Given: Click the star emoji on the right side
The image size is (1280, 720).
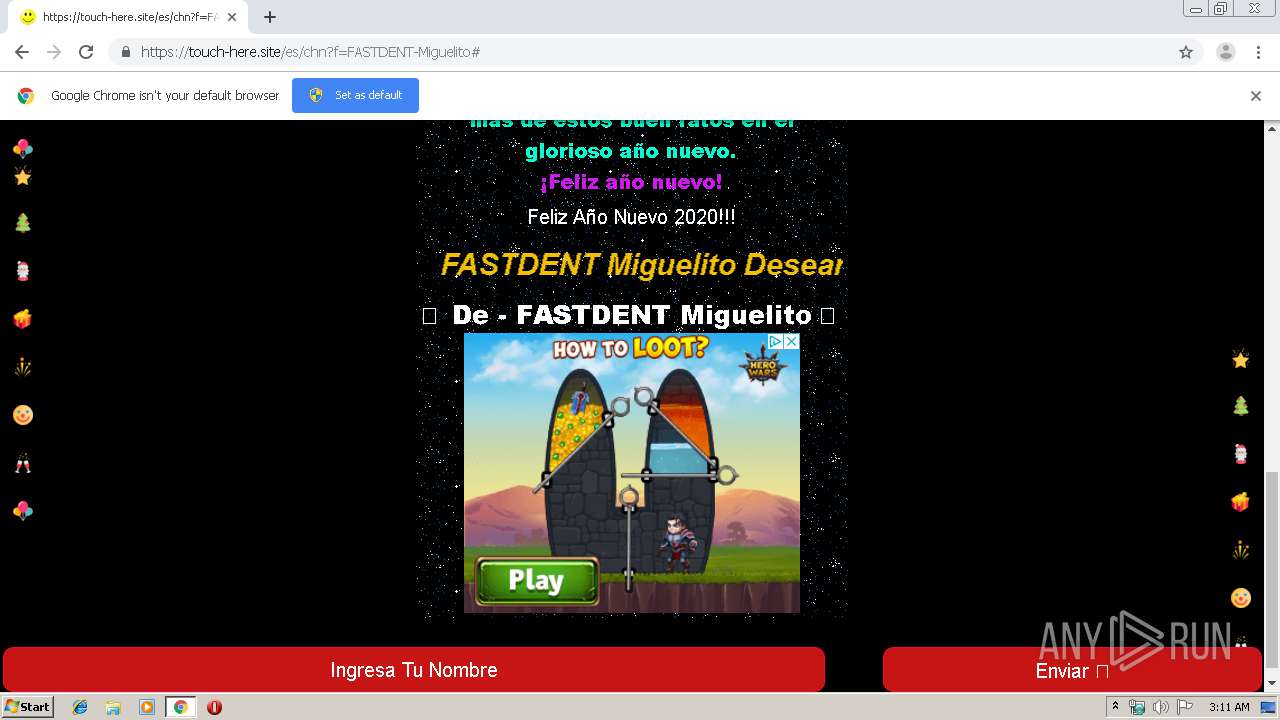Looking at the screenshot, I should [x=1241, y=359].
